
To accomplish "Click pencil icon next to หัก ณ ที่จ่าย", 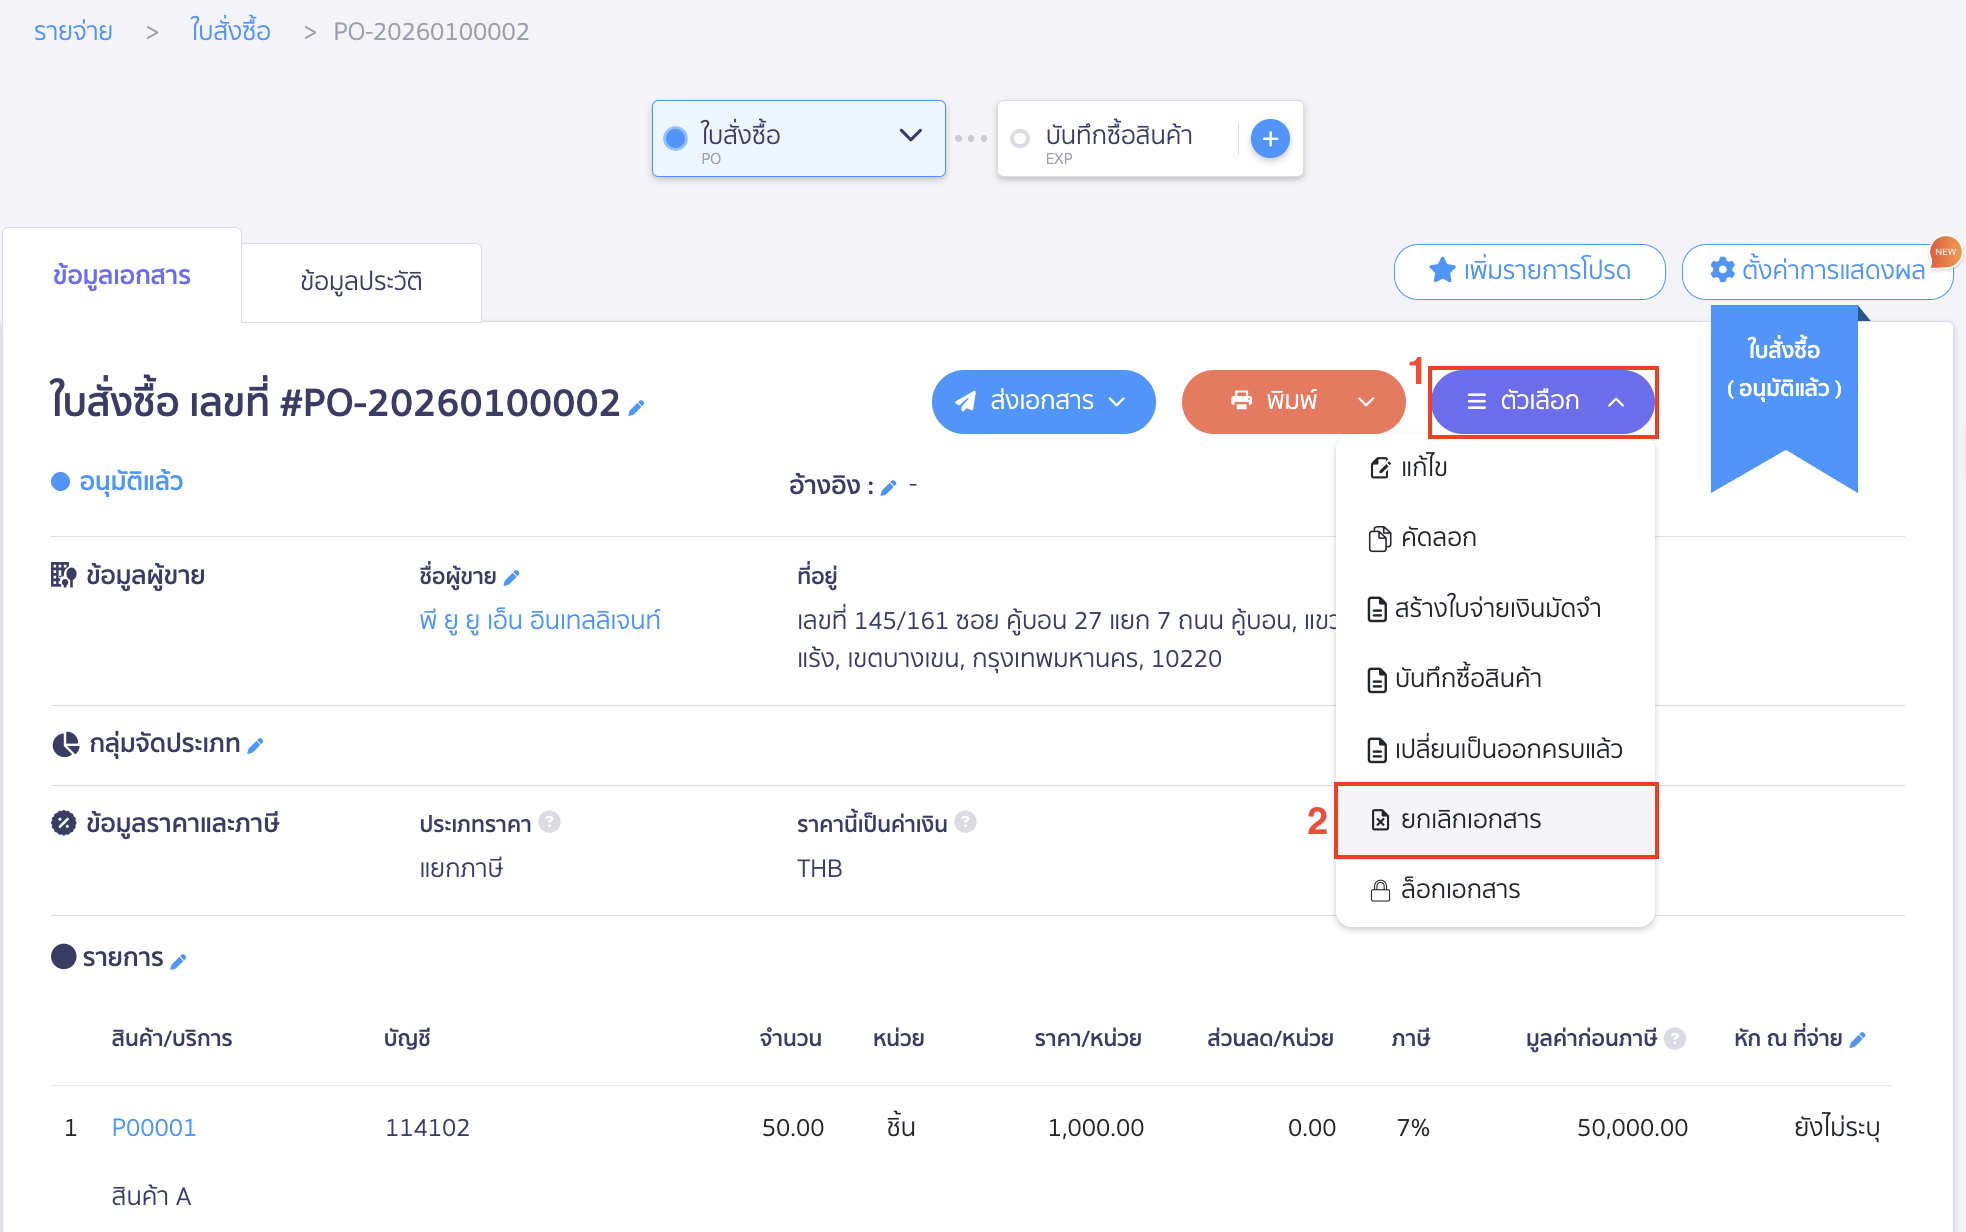I will [x=1858, y=1040].
